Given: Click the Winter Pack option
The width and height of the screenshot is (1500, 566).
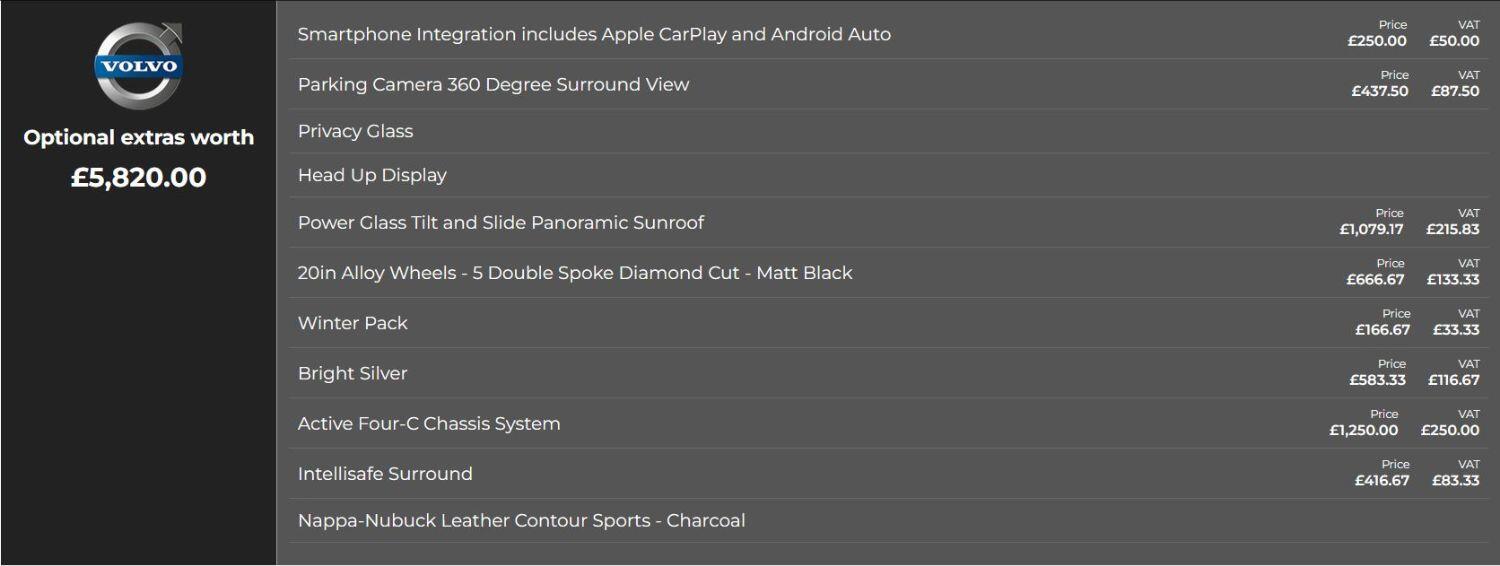Looking at the screenshot, I should [889, 322].
